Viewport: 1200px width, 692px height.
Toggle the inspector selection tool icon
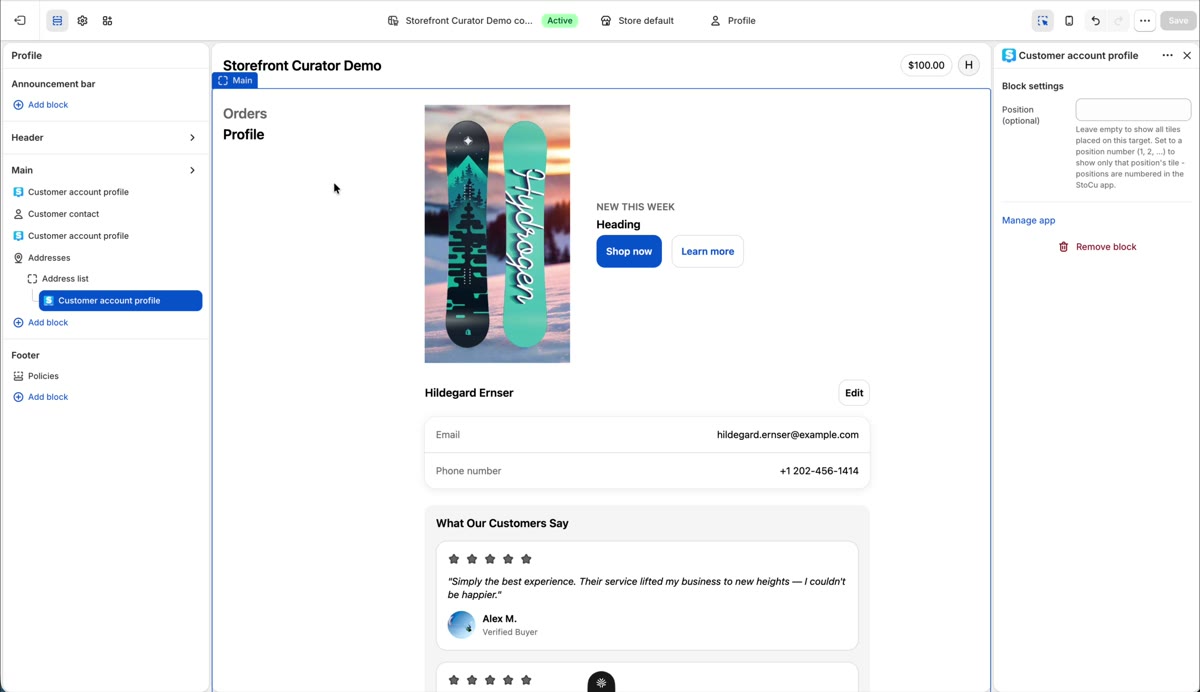[x=1043, y=21]
